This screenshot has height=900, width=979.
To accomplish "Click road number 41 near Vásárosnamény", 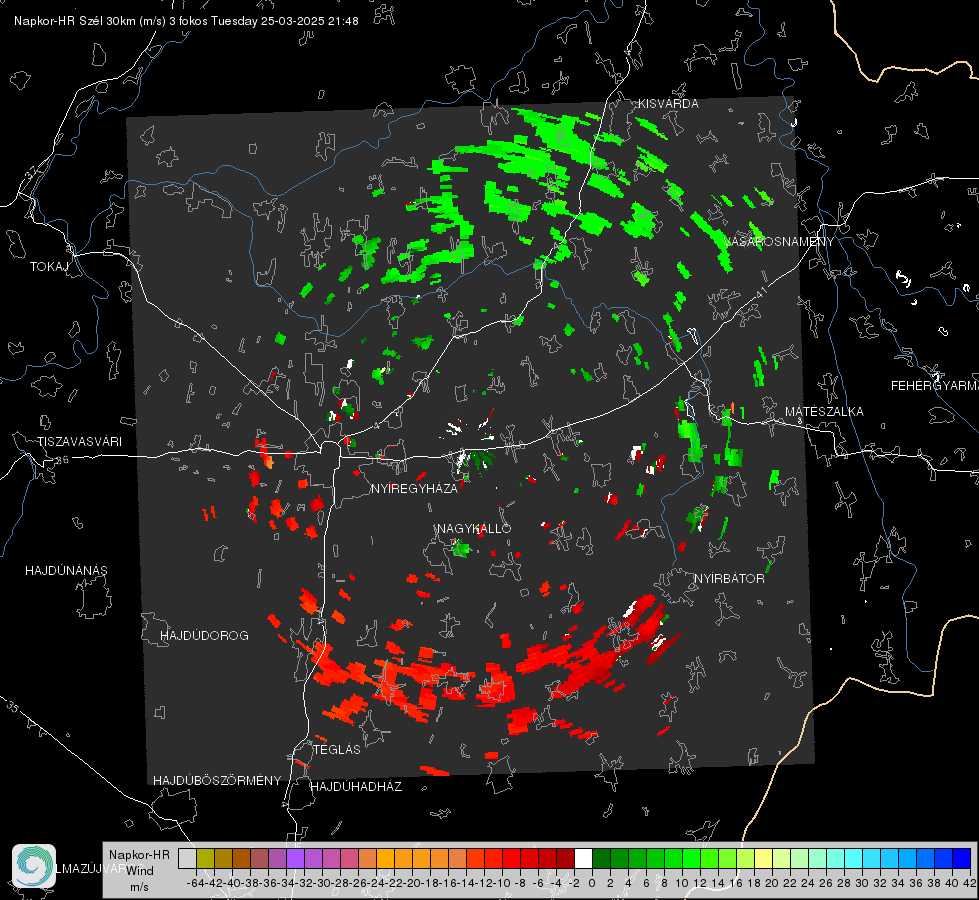I will tap(761, 292).
